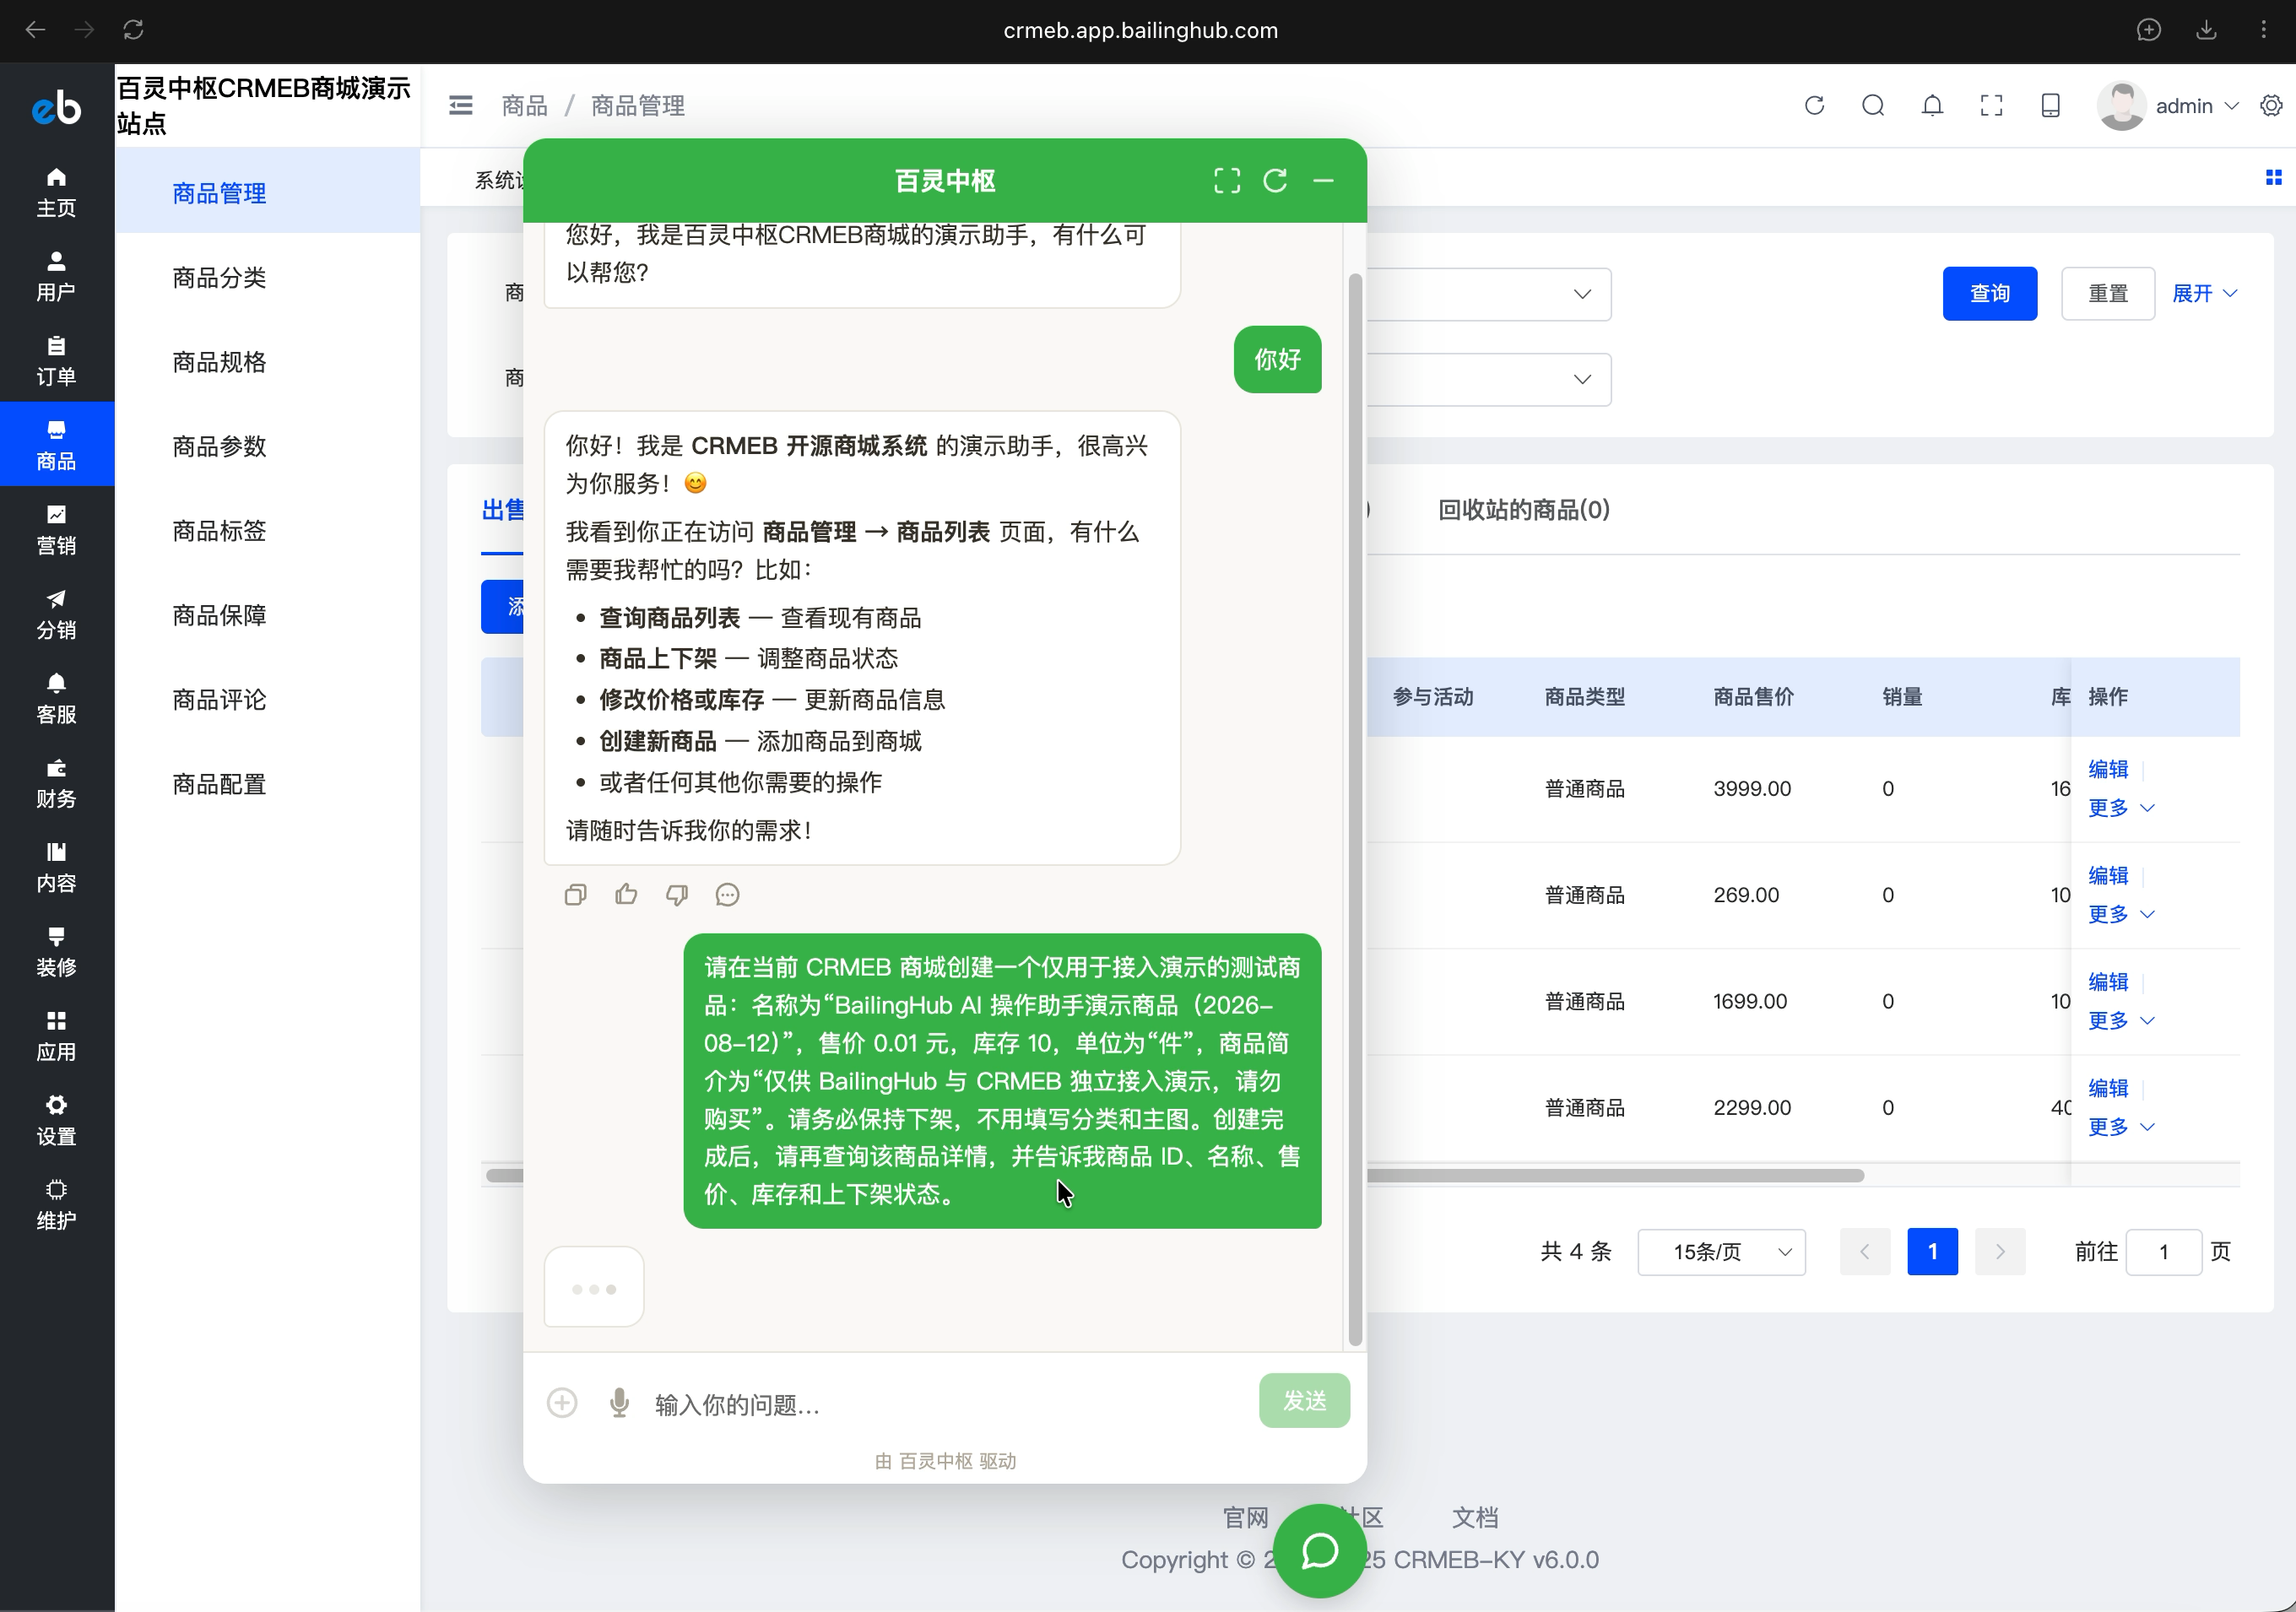2296x1612 pixels.
Task: Open the 15条/页 page size dropdown
Action: 1721,1251
